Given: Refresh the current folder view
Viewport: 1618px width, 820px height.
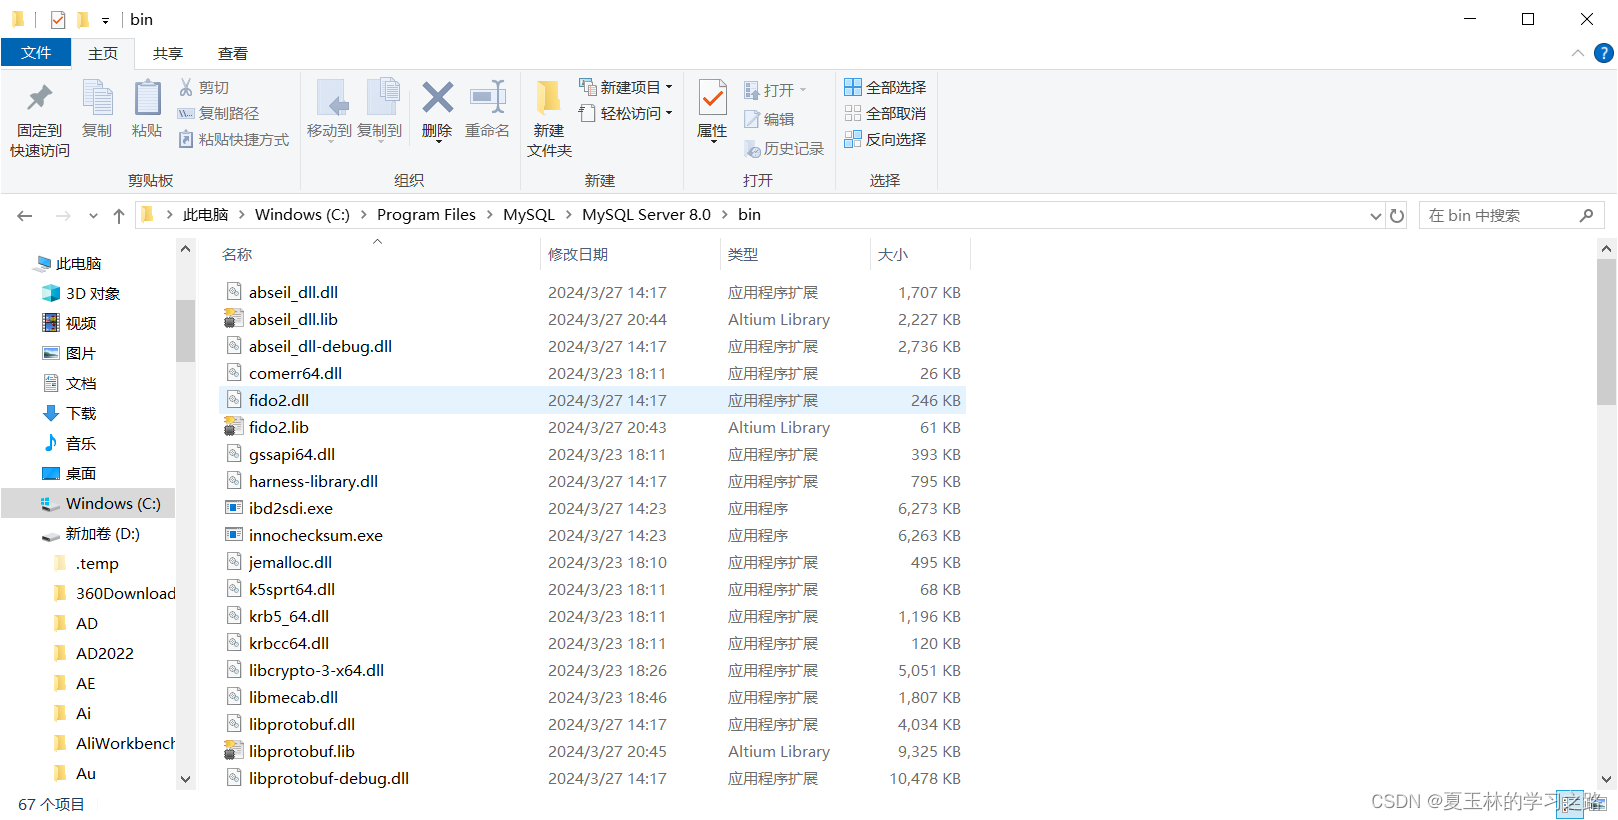Looking at the screenshot, I should [1397, 215].
